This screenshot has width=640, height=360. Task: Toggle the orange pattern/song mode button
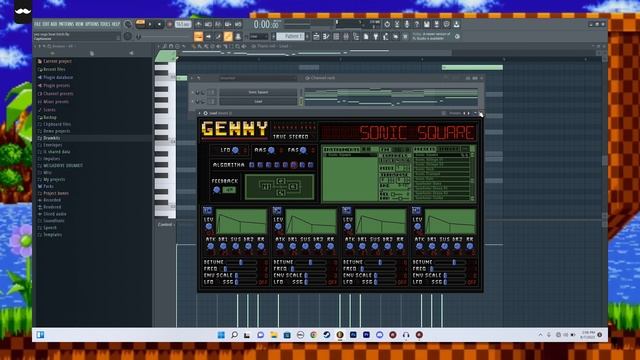click(x=140, y=24)
